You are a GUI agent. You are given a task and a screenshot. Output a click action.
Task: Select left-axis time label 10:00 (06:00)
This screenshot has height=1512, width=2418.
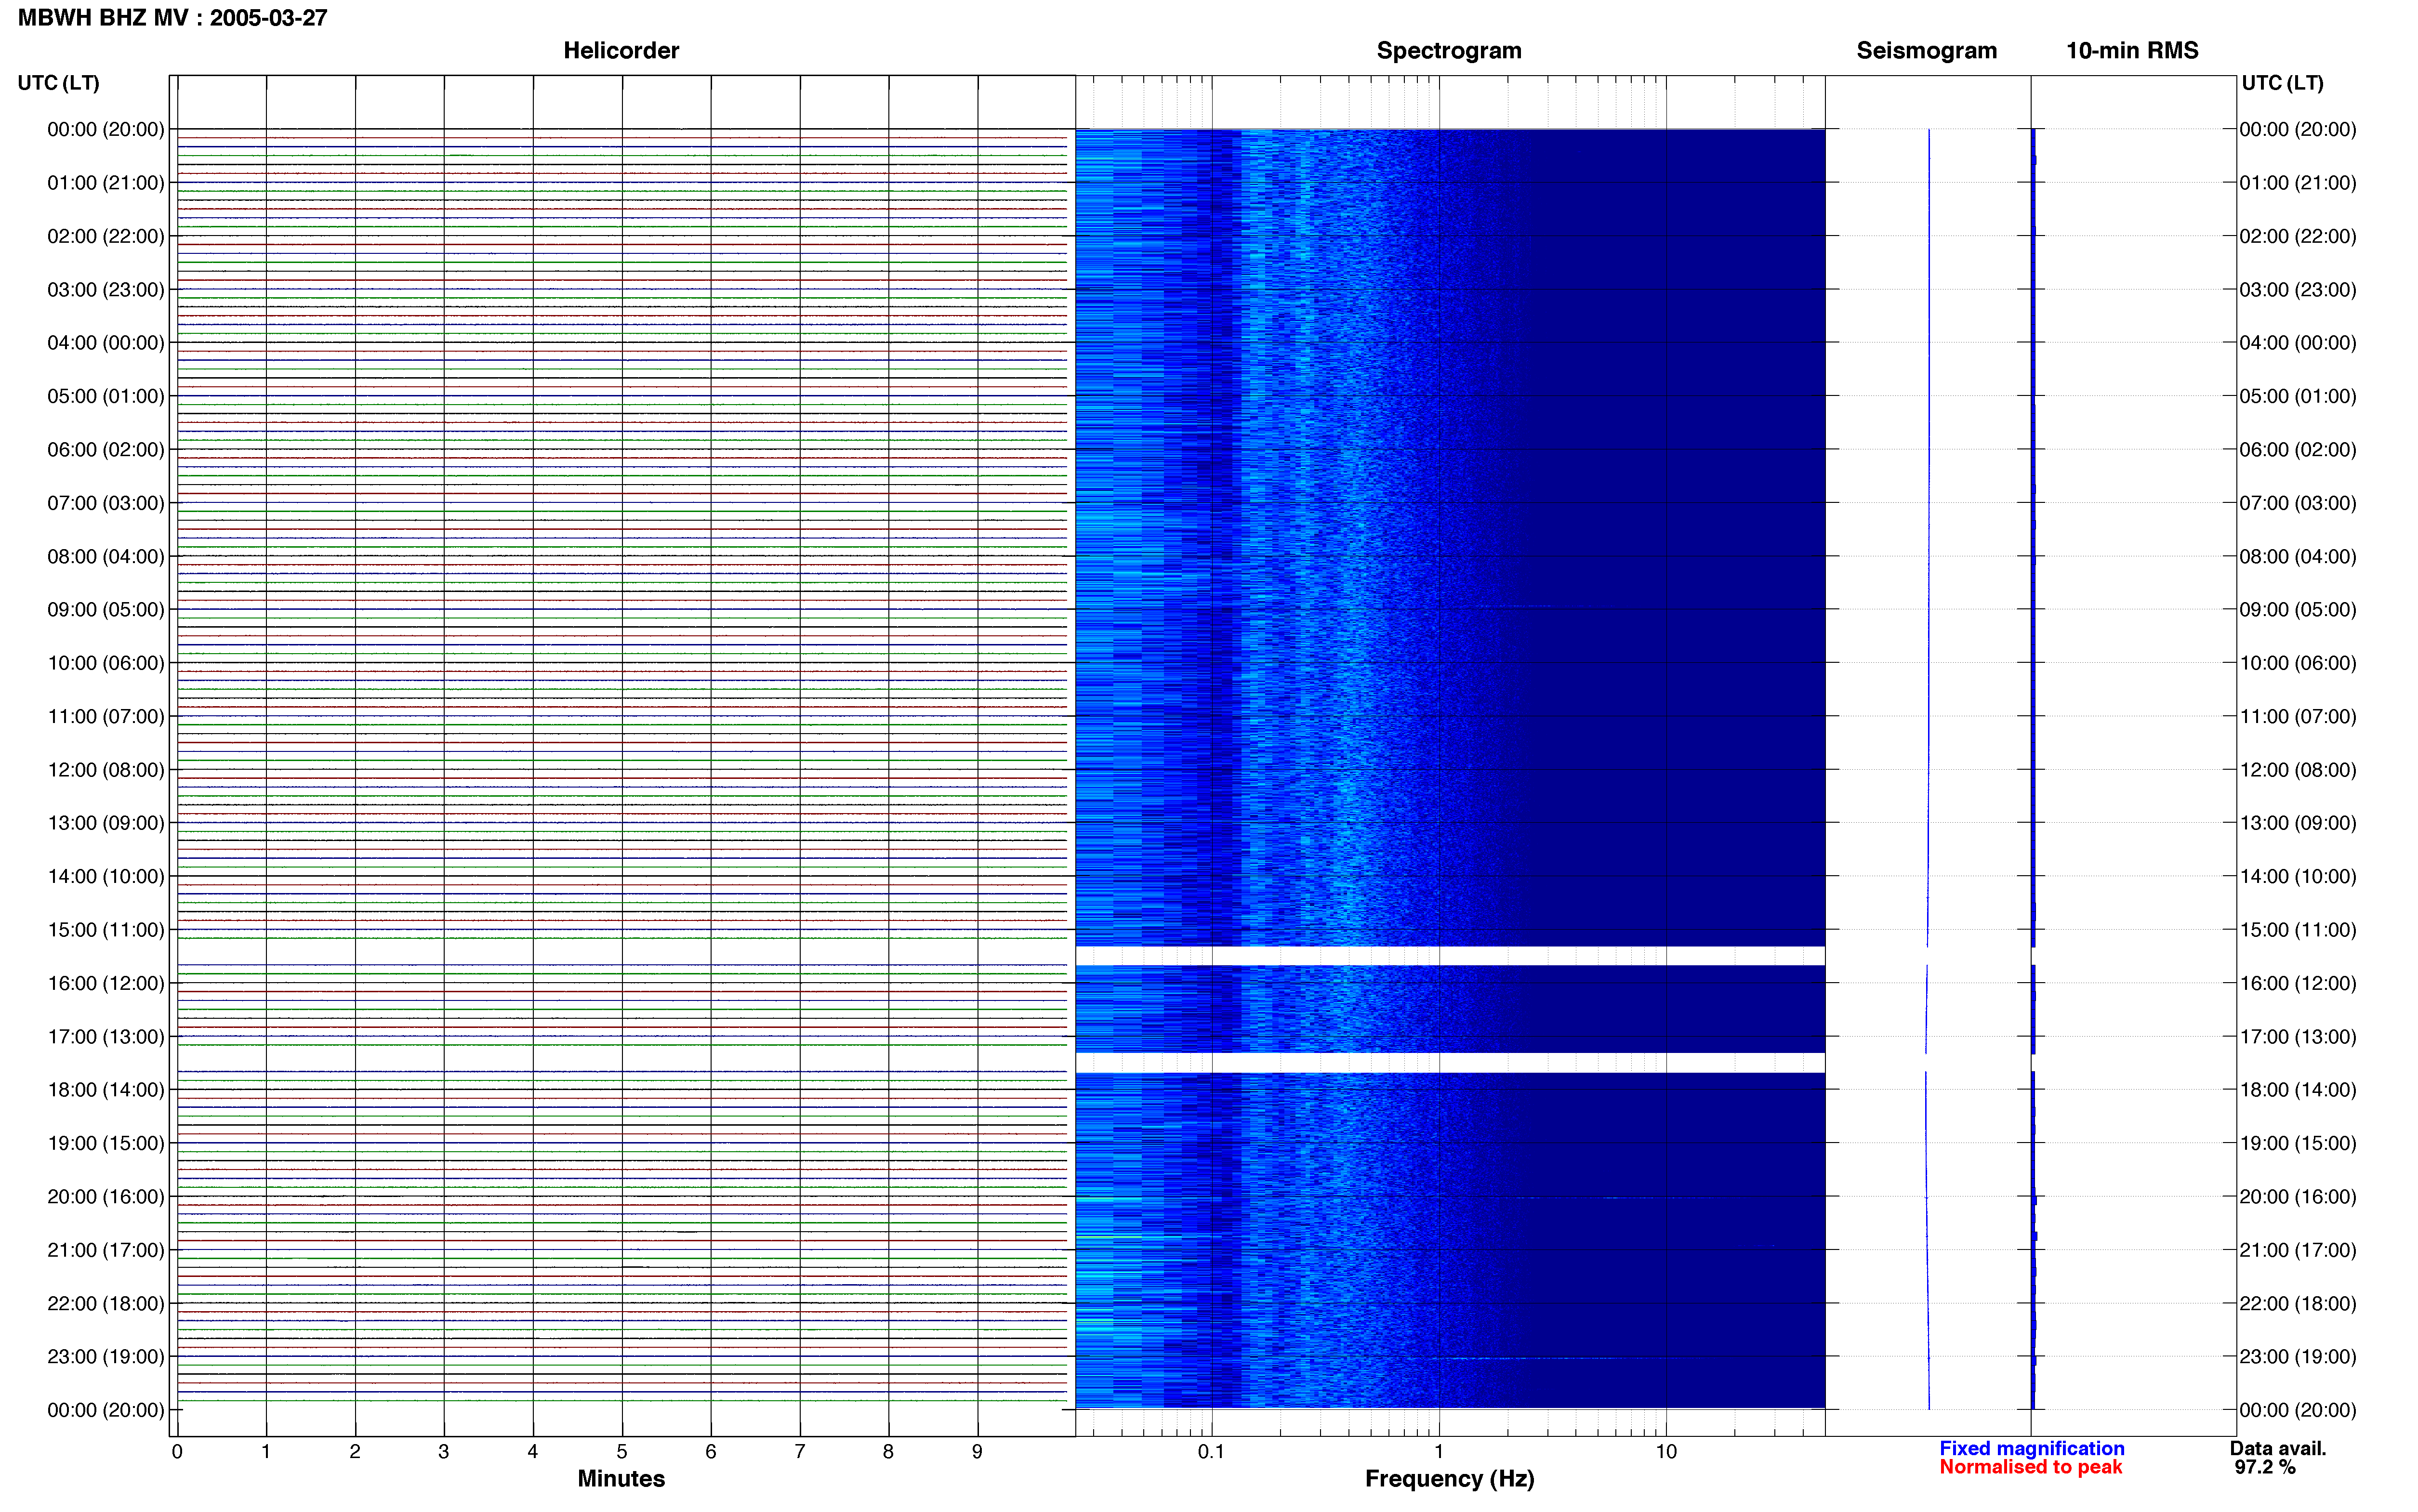coord(106,663)
